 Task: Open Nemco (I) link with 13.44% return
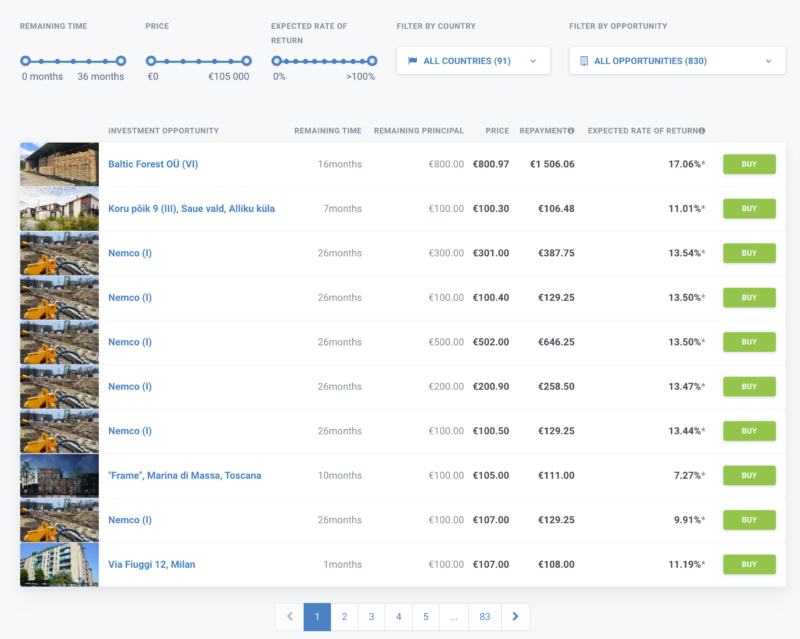click(130, 431)
